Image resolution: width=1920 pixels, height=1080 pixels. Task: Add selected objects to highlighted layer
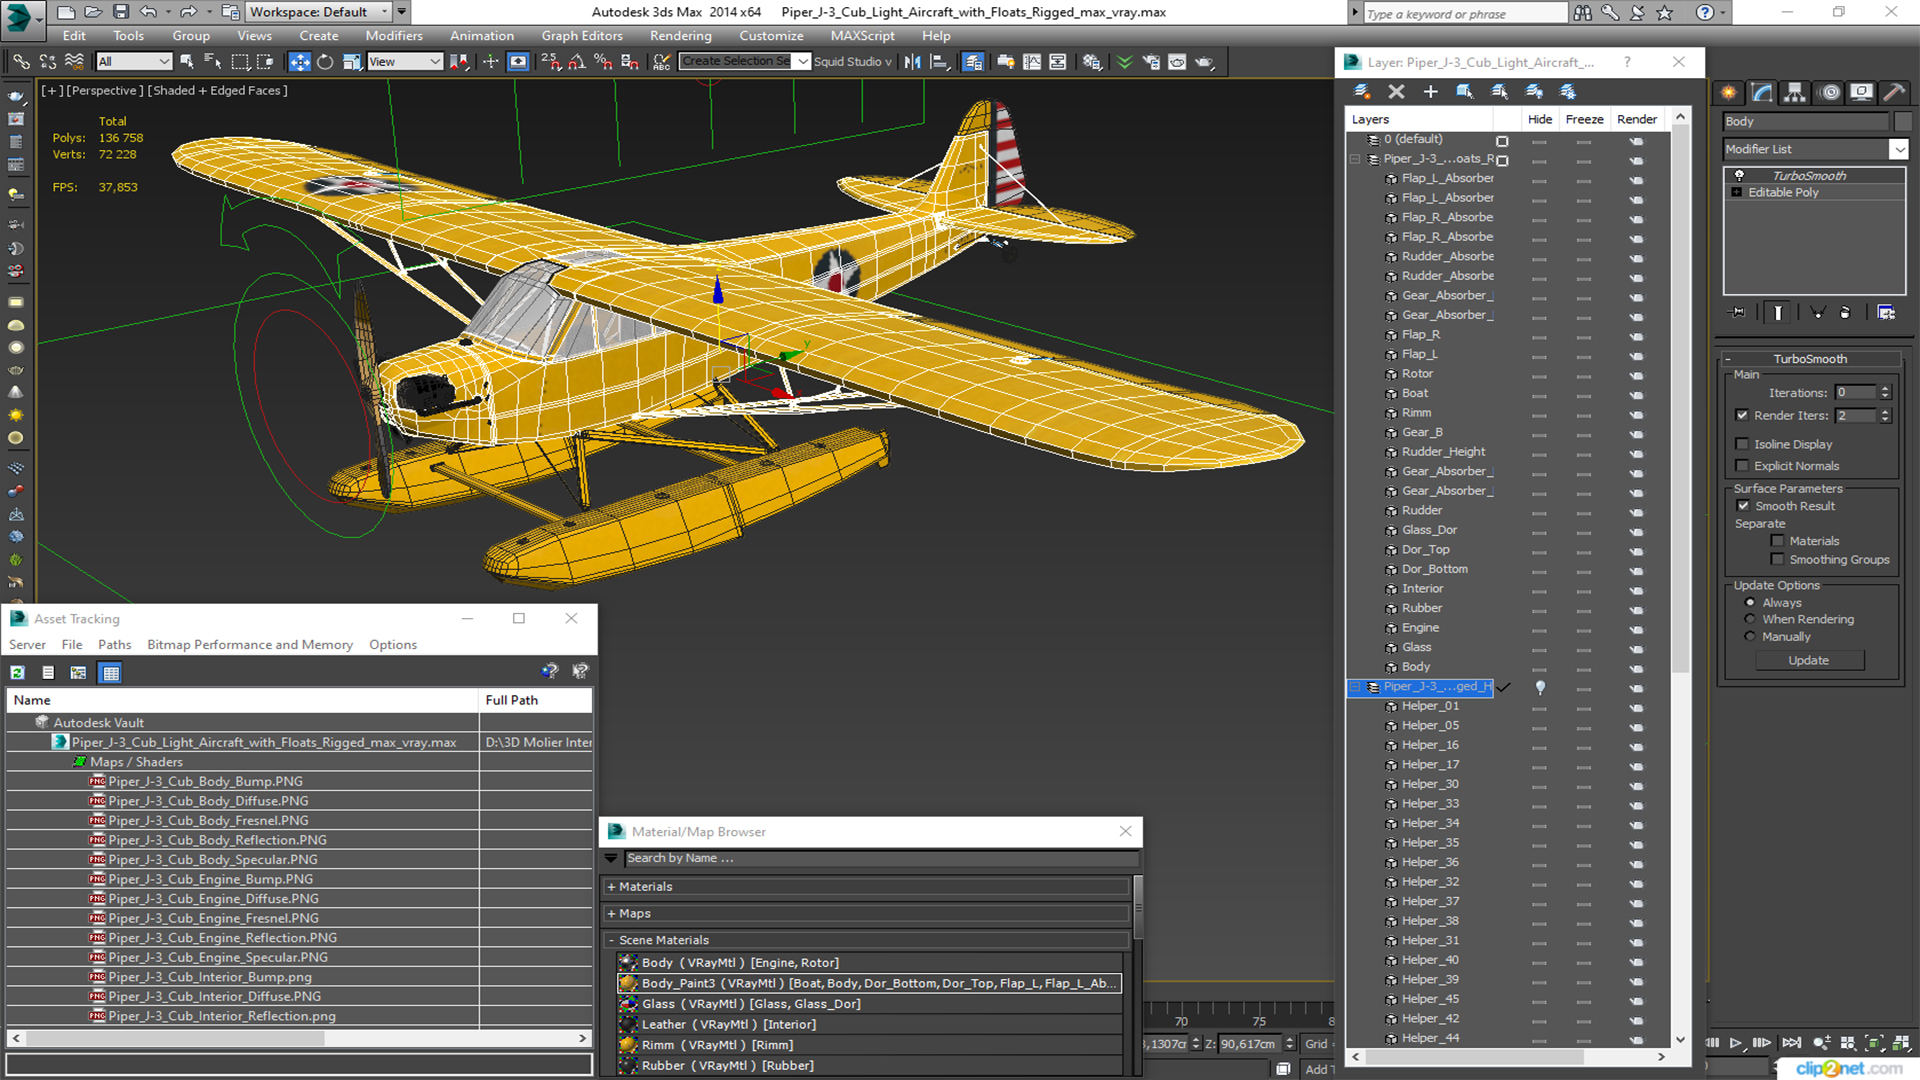pyautogui.click(x=1430, y=91)
